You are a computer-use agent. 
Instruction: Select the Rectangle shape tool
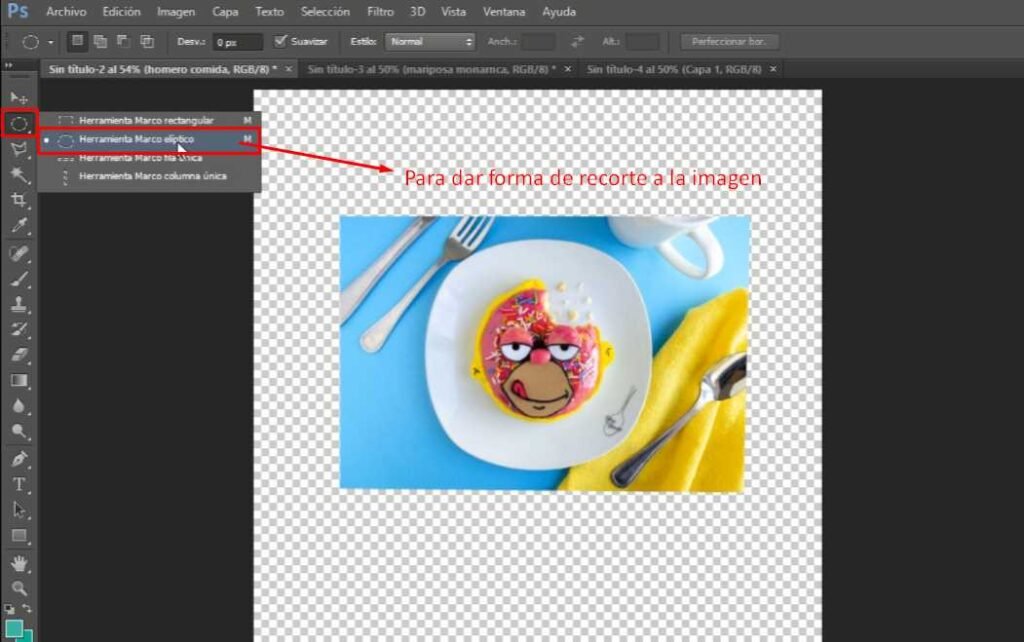point(19,536)
